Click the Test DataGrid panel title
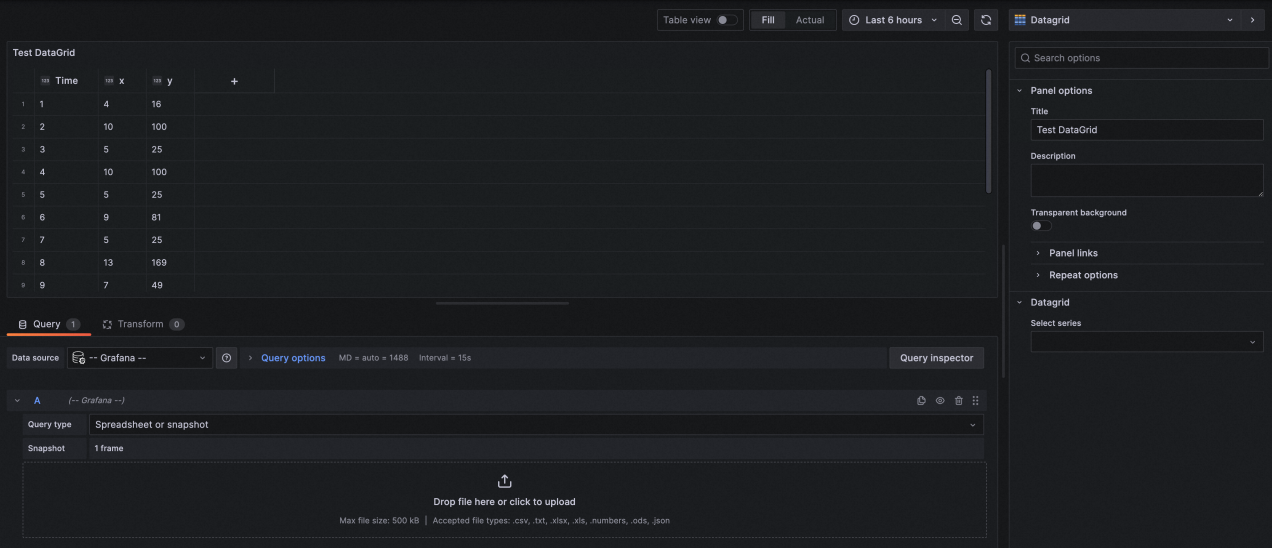Viewport: 1272px width, 548px height. [44, 53]
